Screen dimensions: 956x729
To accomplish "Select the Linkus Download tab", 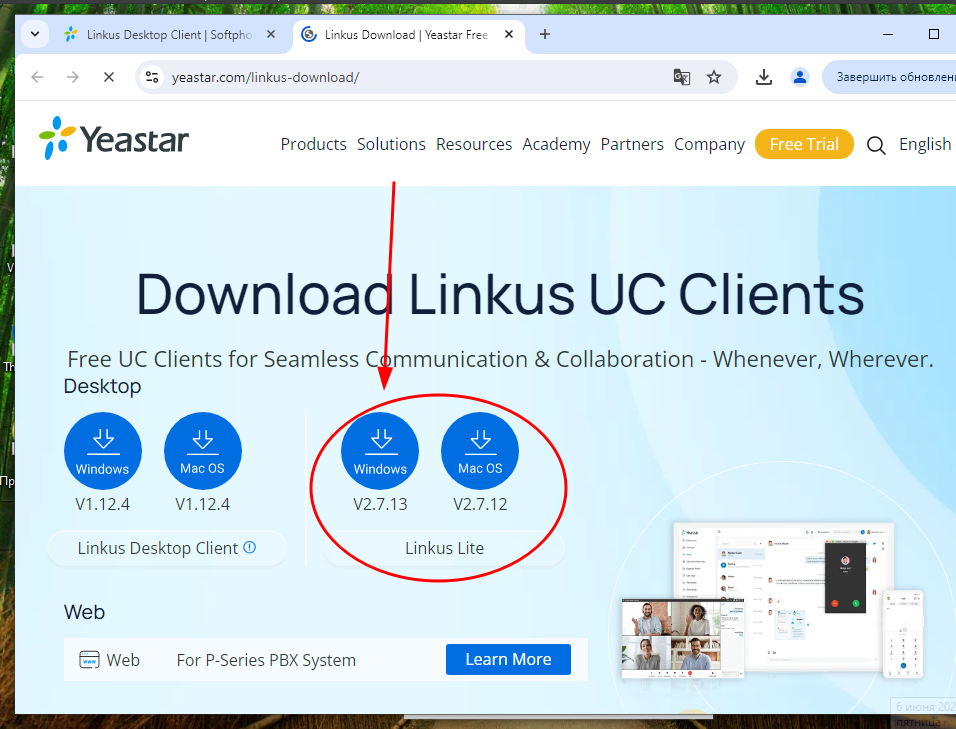I will pyautogui.click(x=408, y=35).
